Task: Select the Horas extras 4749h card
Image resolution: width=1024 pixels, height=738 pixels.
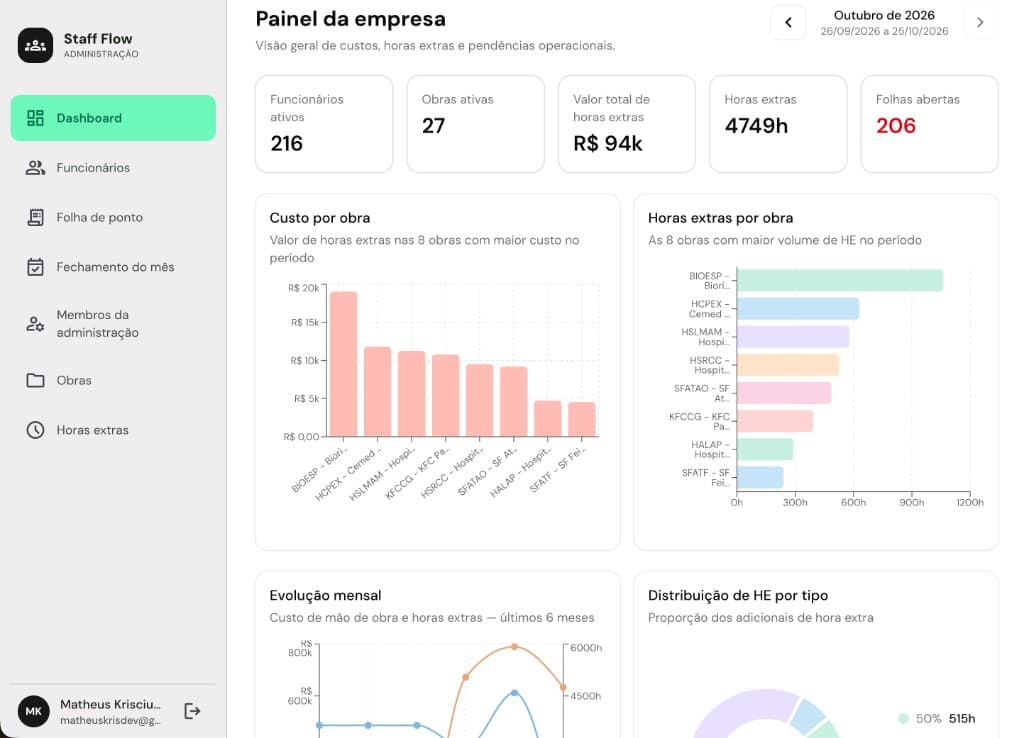Action: pyautogui.click(x=778, y=124)
